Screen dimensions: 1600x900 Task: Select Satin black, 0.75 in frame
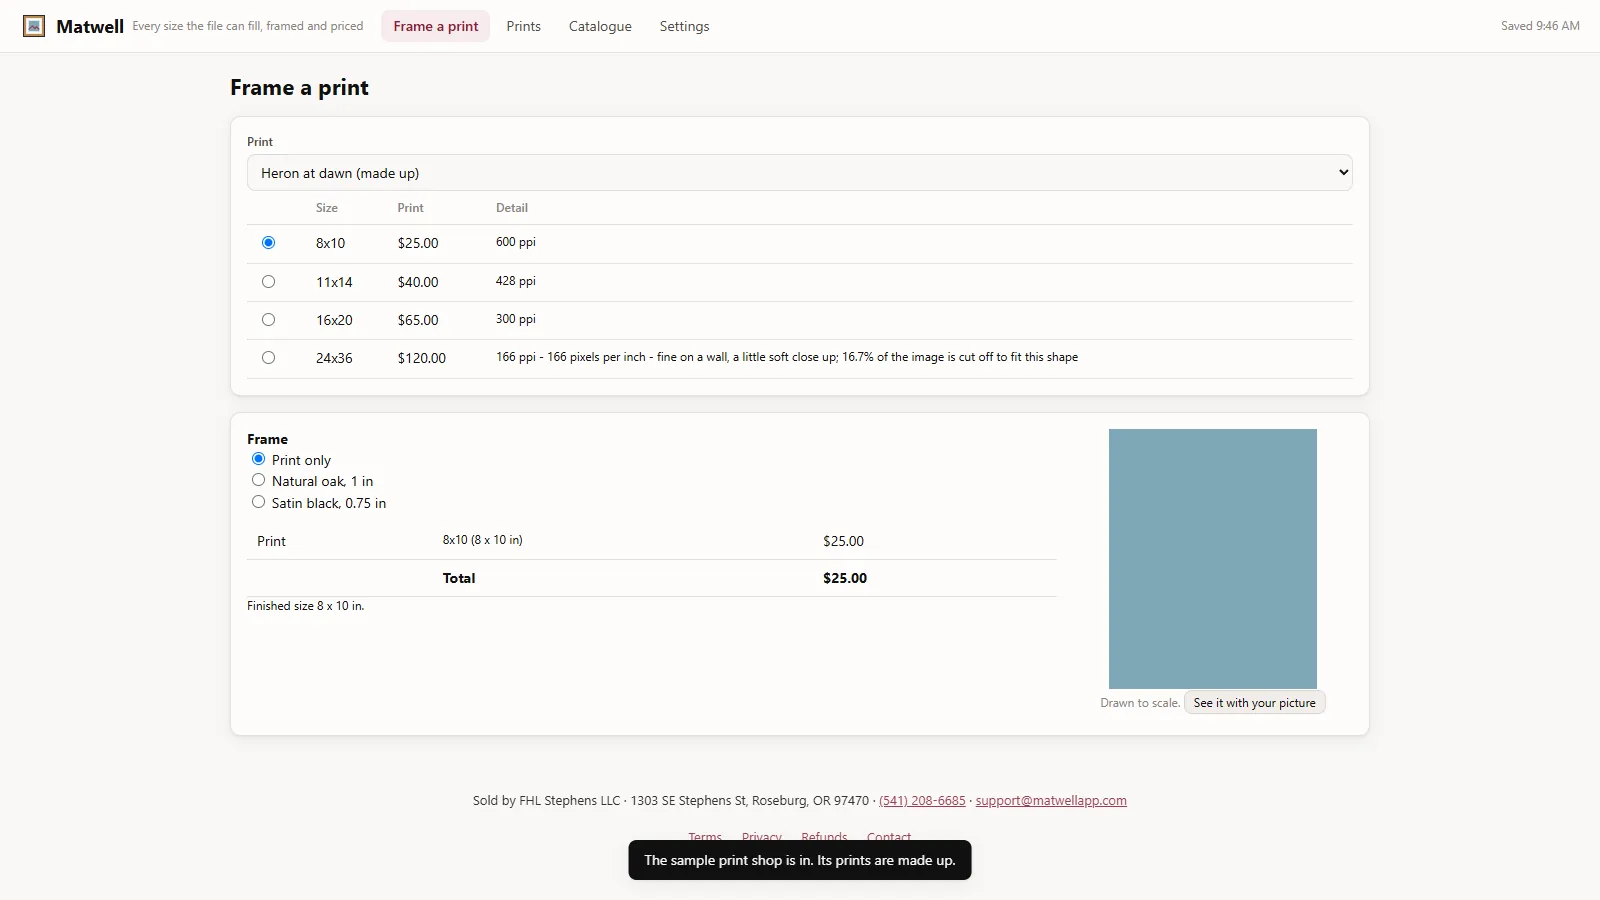[258, 502]
